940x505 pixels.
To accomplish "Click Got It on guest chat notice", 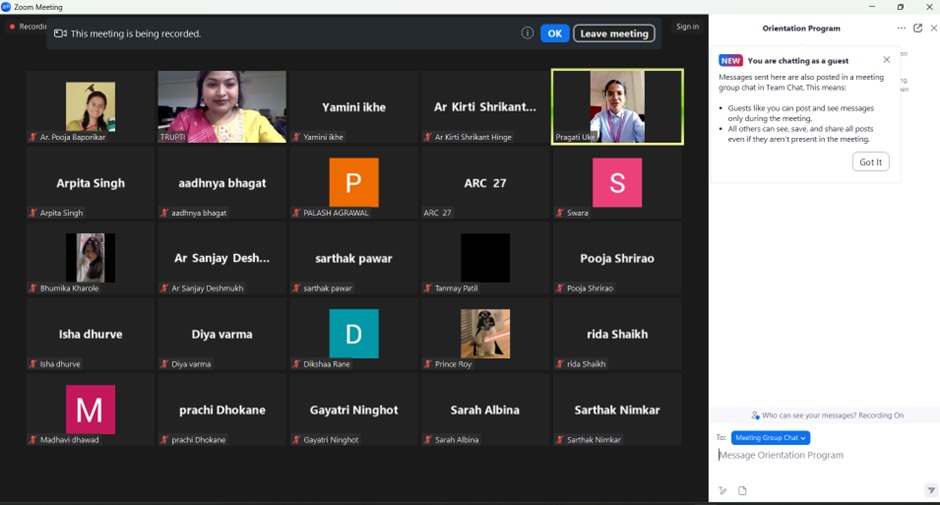I will (870, 162).
